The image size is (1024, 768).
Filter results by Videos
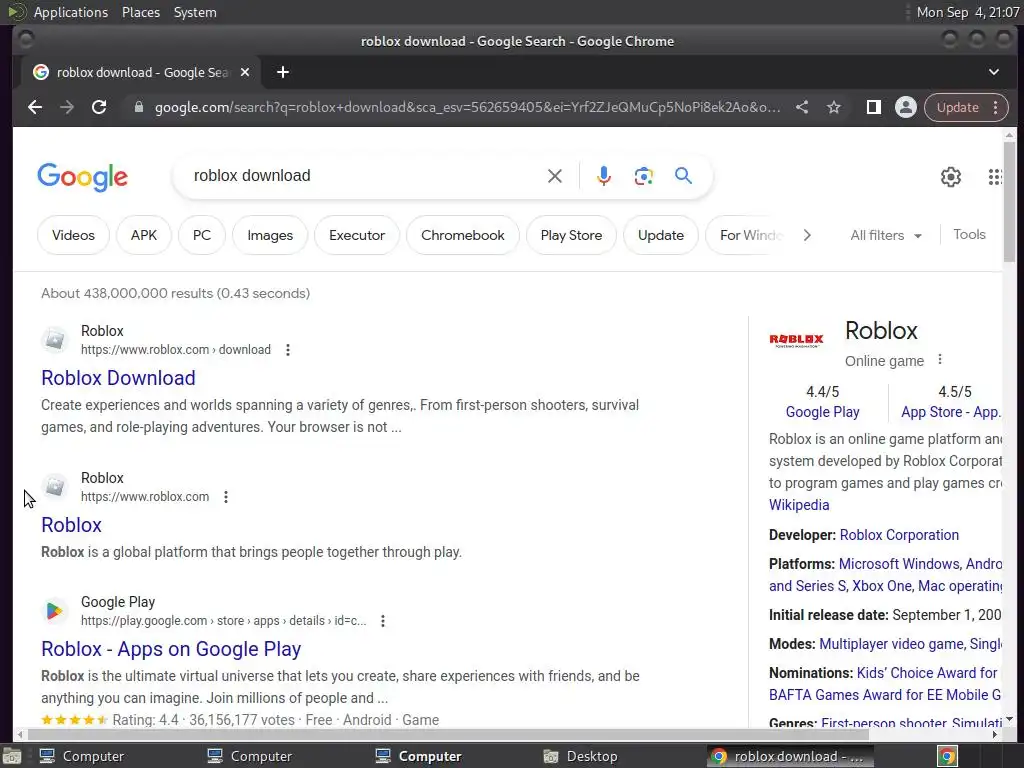[73, 235]
